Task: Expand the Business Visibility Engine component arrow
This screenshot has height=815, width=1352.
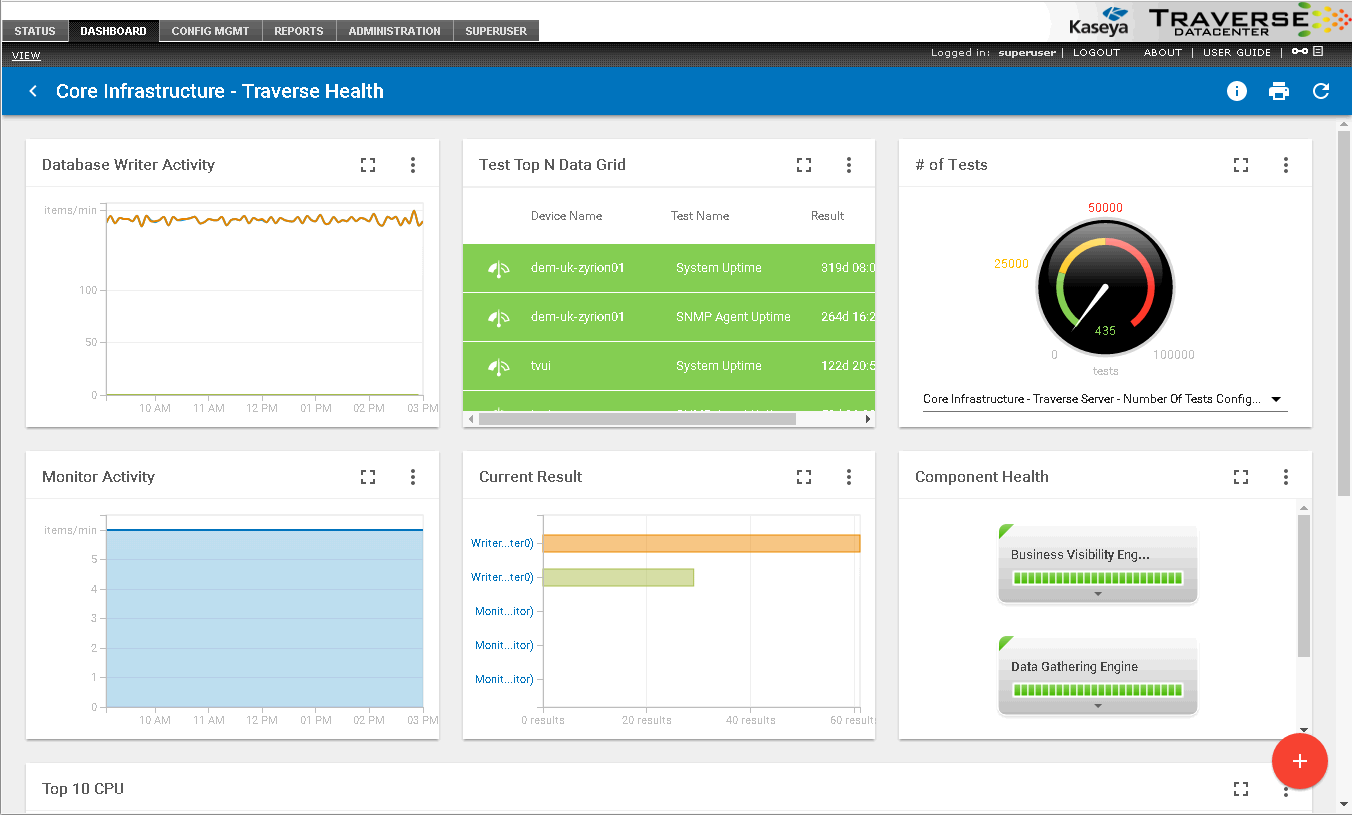Action: [x=1098, y=594]
